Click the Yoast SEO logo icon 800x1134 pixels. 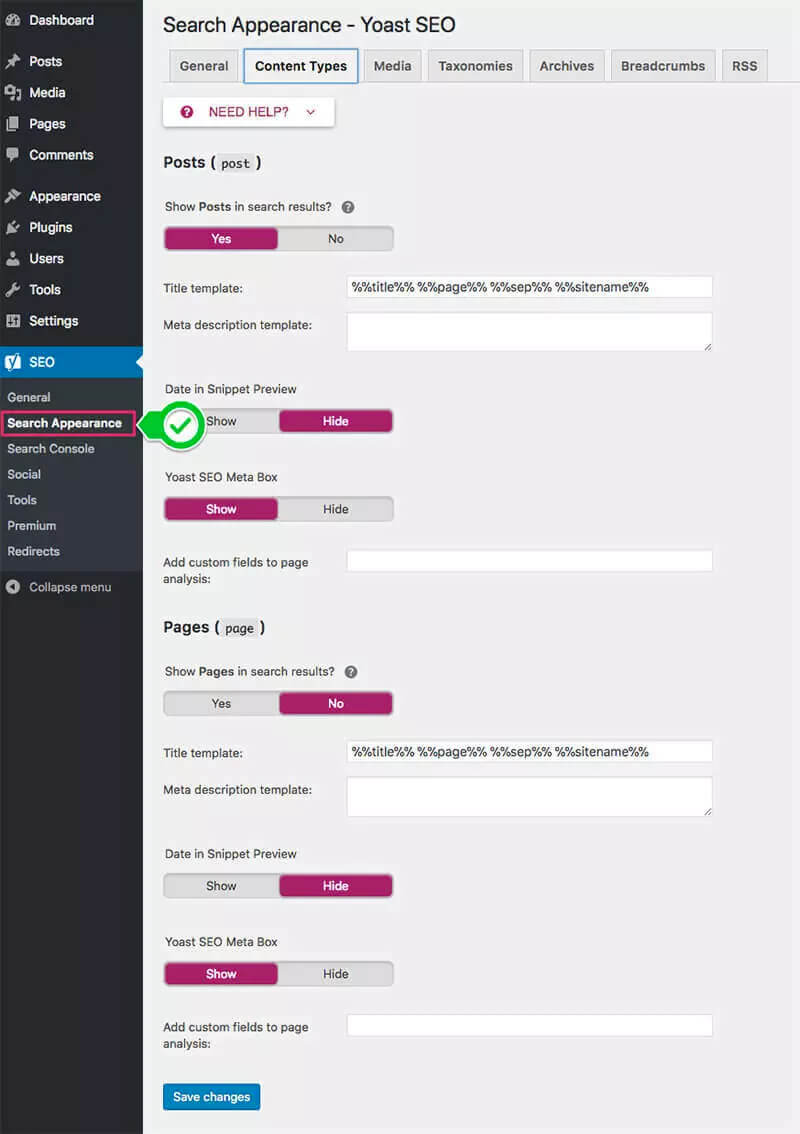[13, 362]
